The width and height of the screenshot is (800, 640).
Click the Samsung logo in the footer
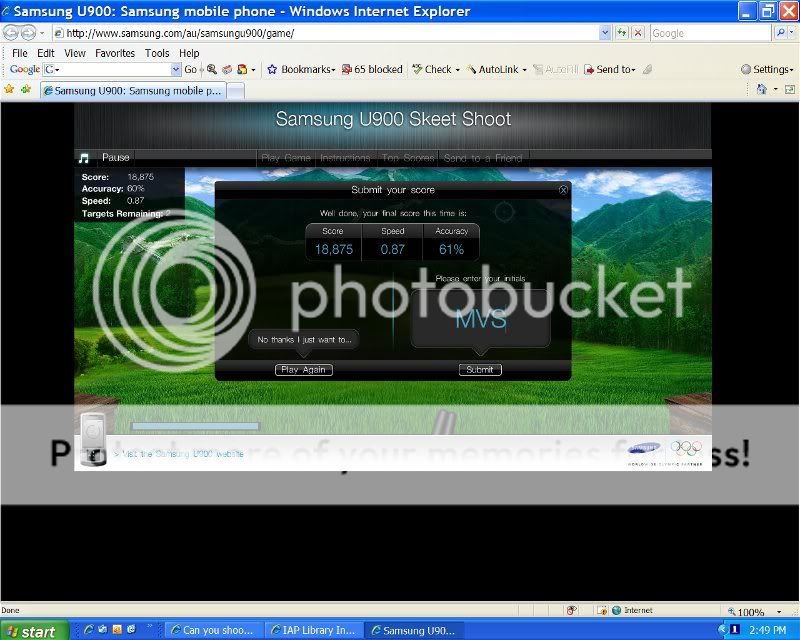[x=644, y=448]
